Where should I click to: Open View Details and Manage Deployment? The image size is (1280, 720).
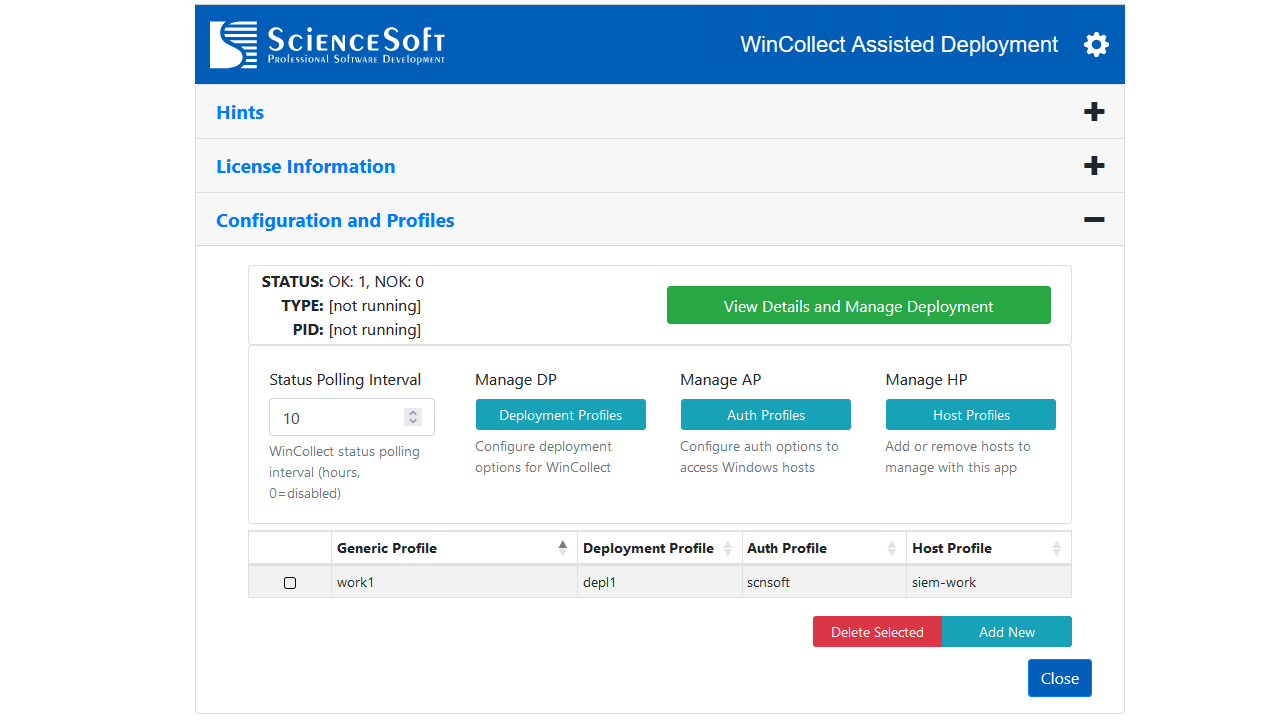[858, 305]
